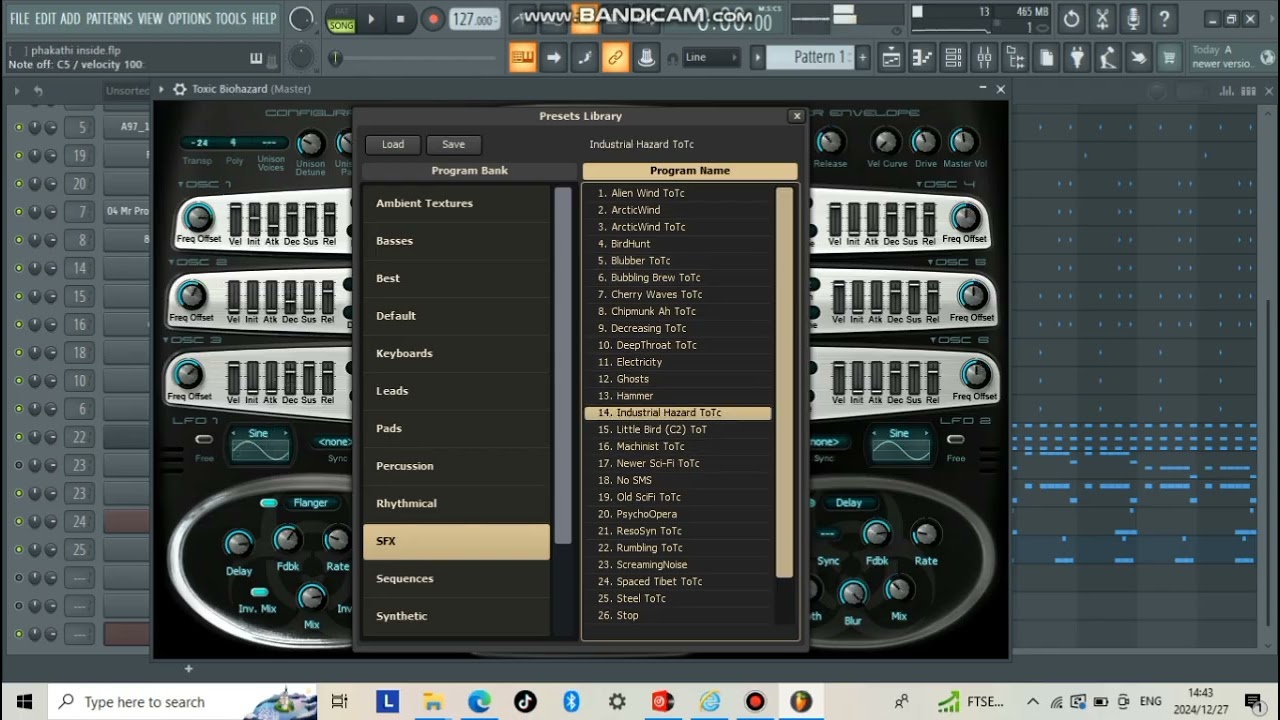Open the playlist view icon
Screen dimensions: 1280x720
pos(891,58)
